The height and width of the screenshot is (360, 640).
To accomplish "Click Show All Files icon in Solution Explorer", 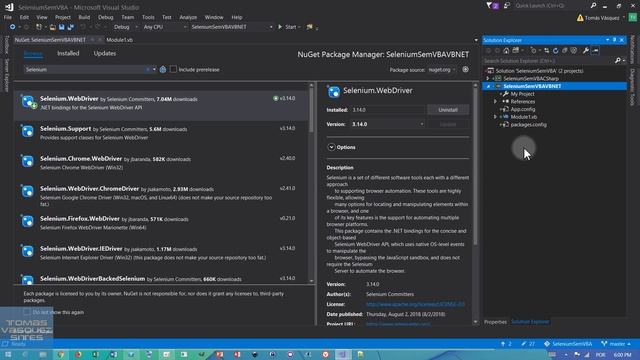I will click(574, 51).
